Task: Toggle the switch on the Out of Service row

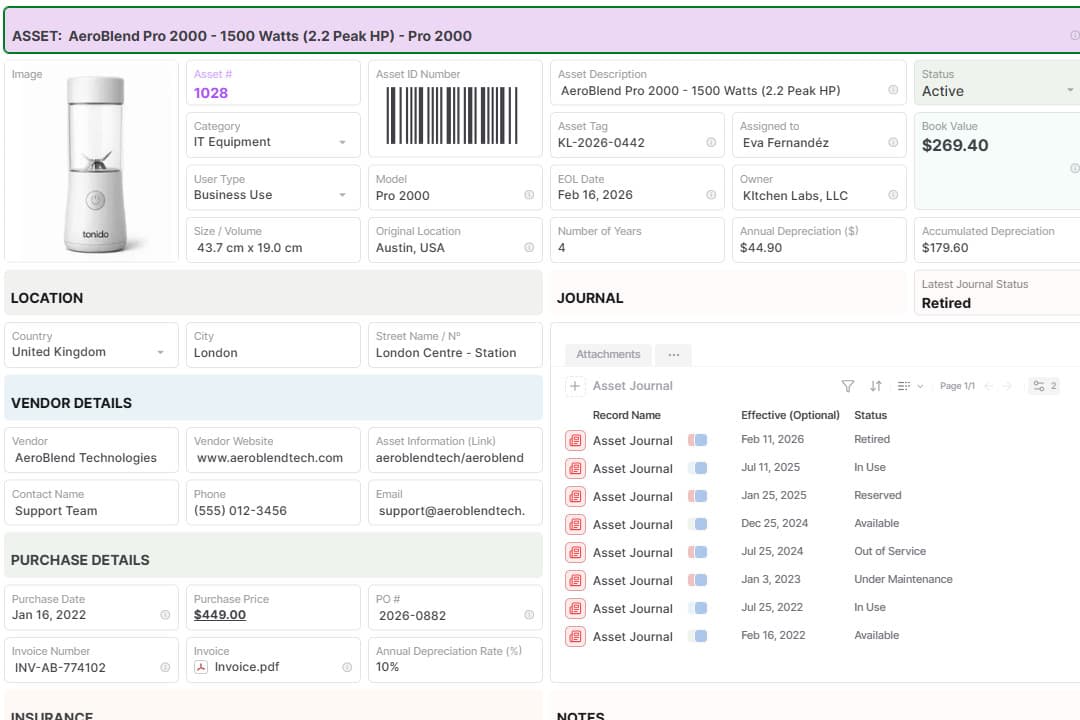Action: 698,552
